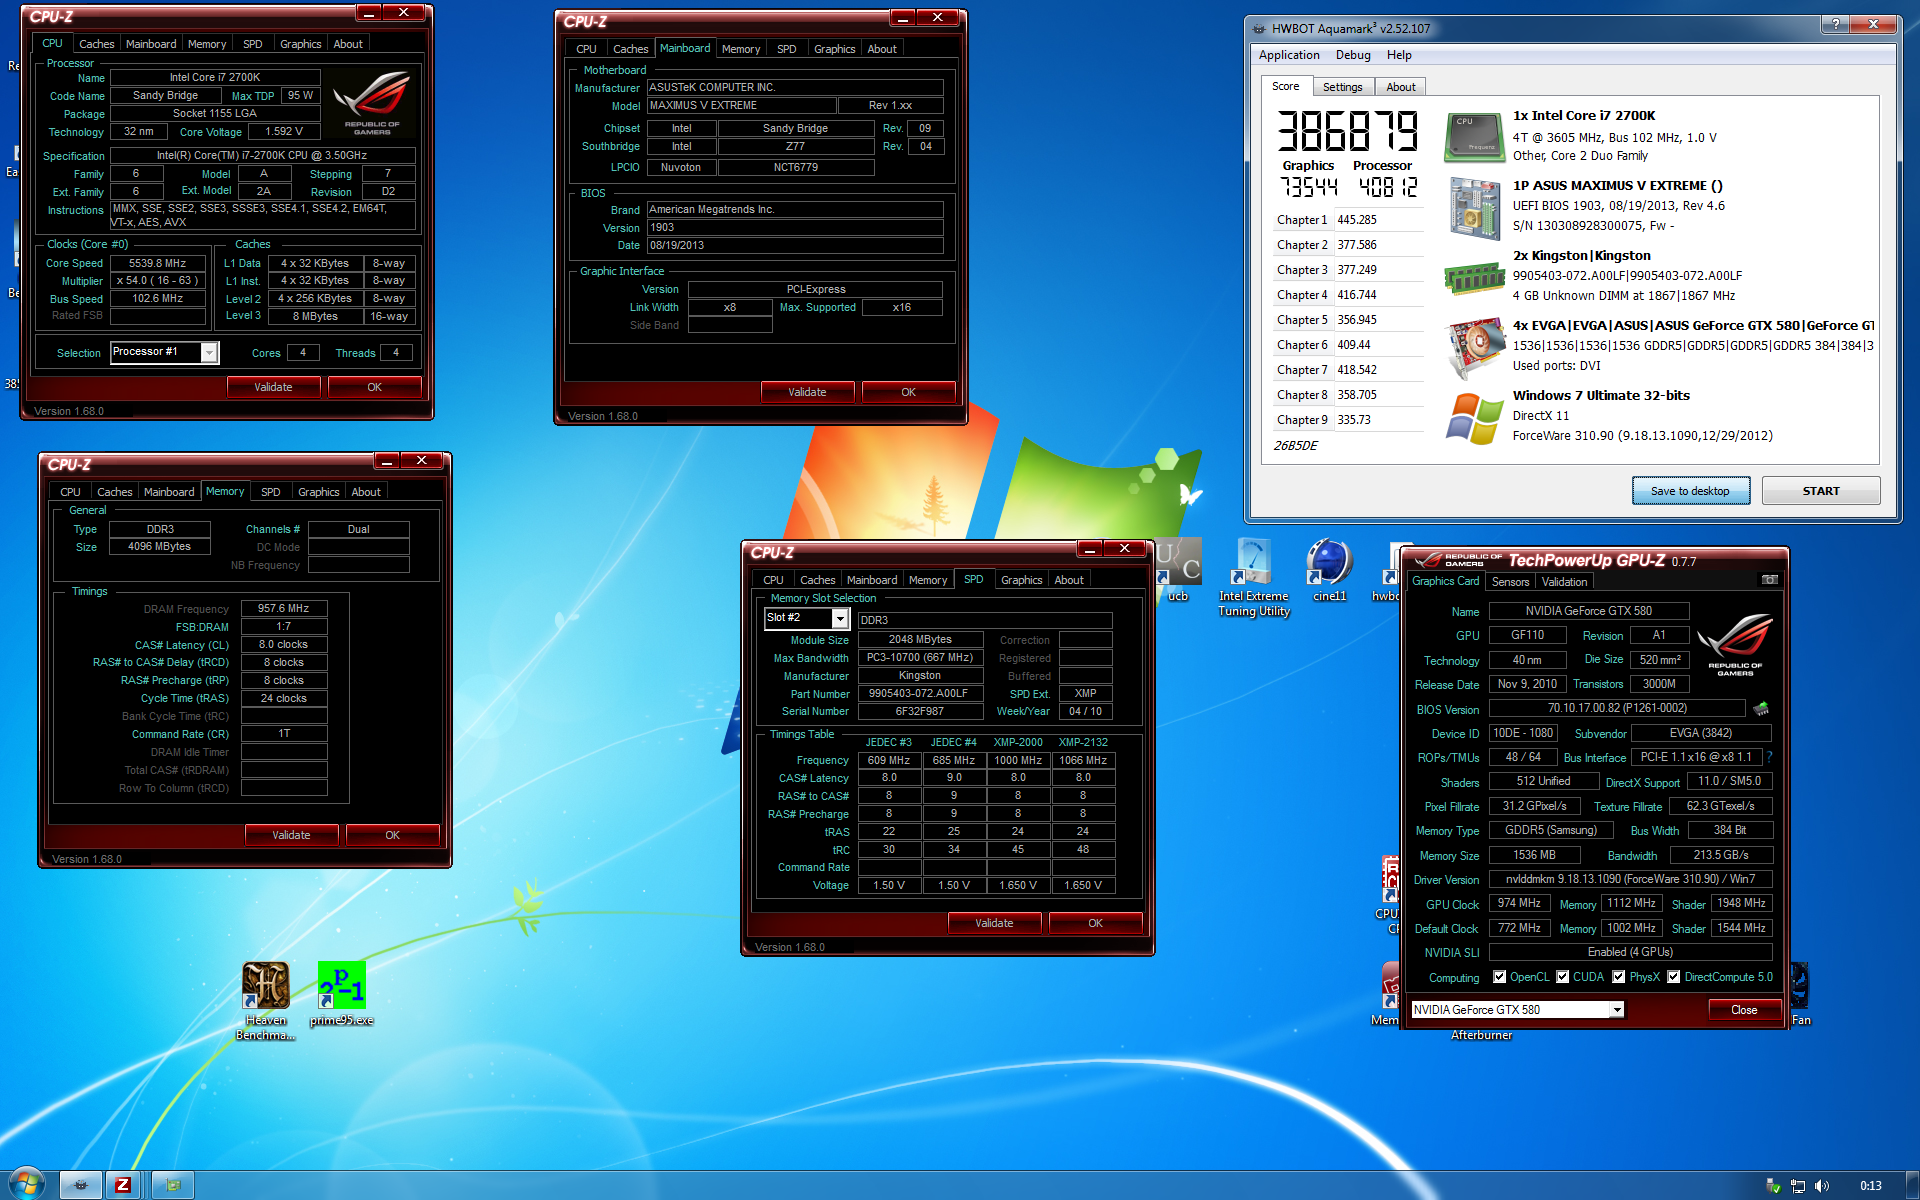The image size is (1920, 1200).
Task: Switch to the About tab in Aquamark
Action: 1400,87
